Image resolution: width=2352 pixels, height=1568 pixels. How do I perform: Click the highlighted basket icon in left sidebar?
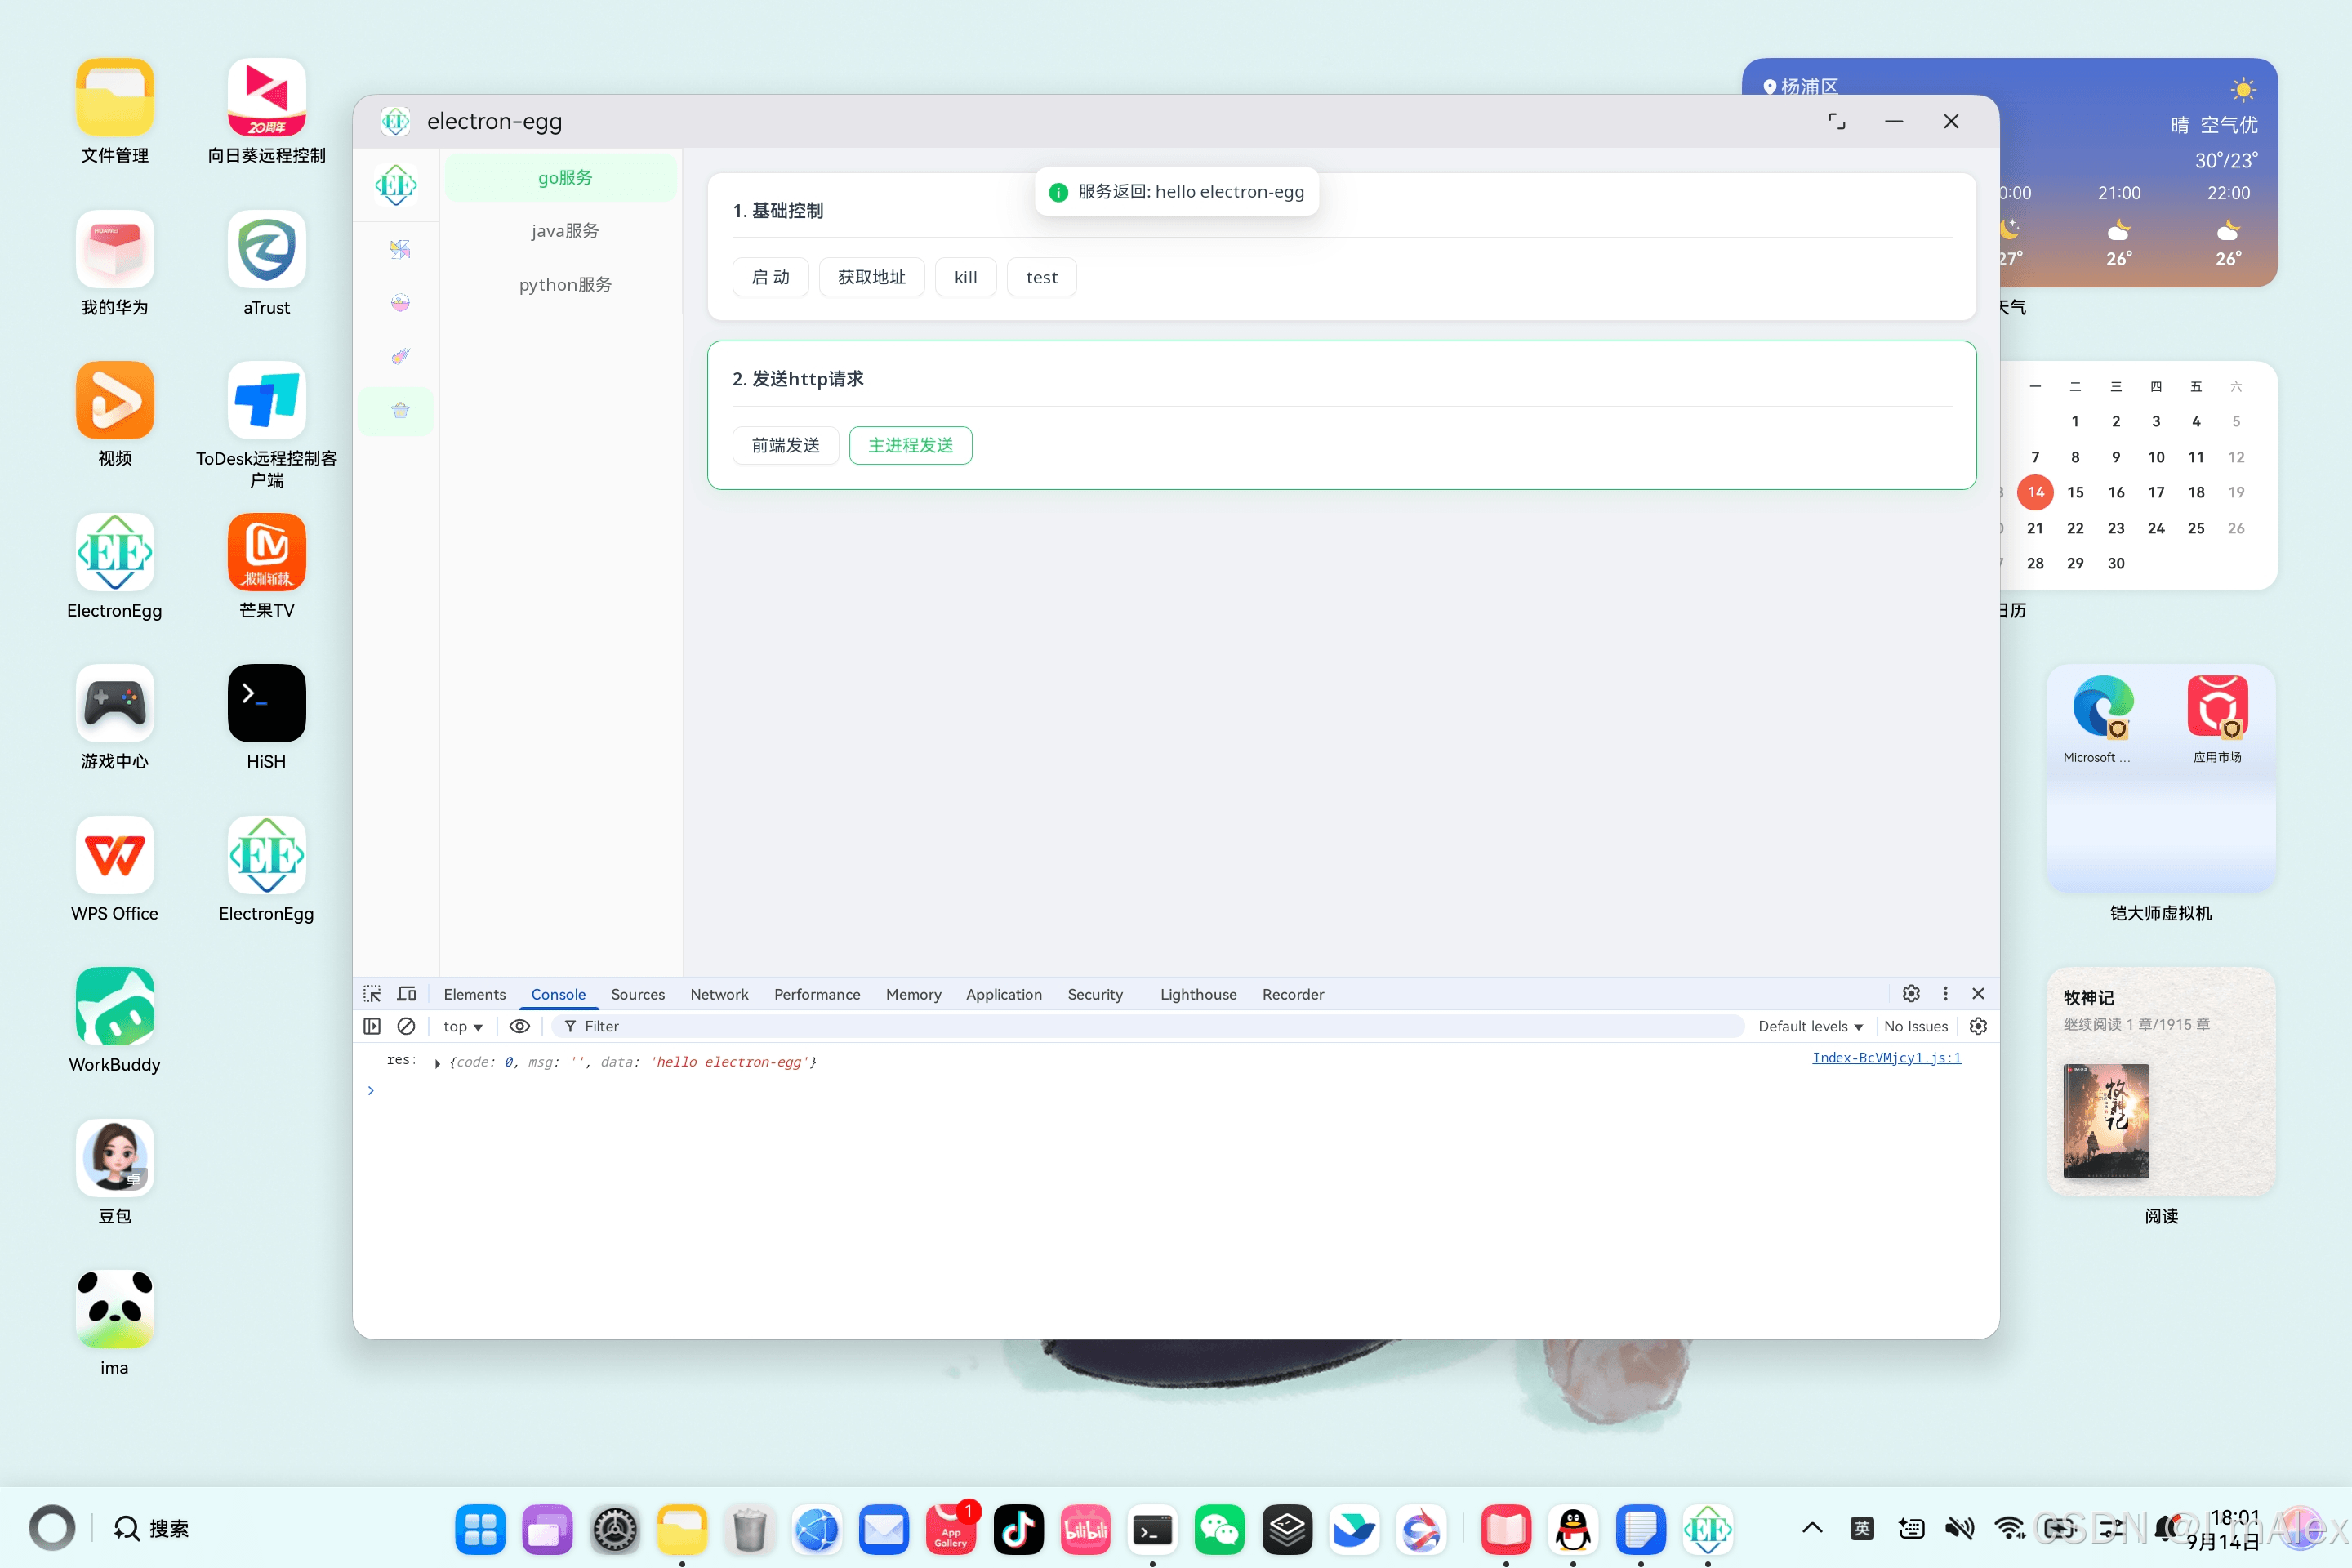tap(400, 410)
